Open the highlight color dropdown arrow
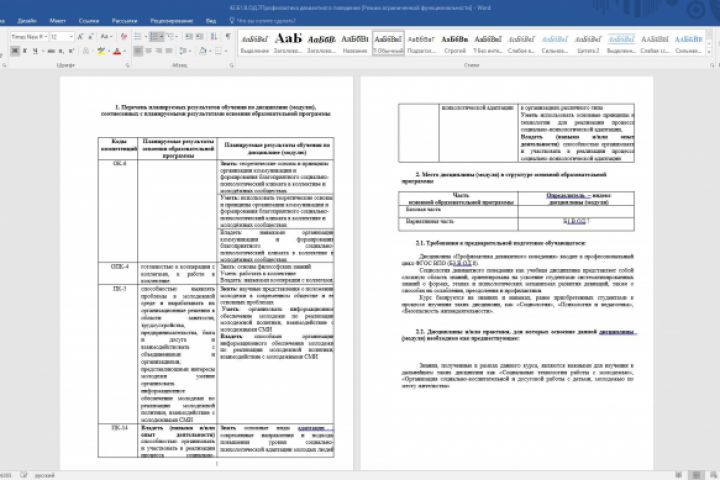The image size is (720, 480). click(x=108, y=51)
